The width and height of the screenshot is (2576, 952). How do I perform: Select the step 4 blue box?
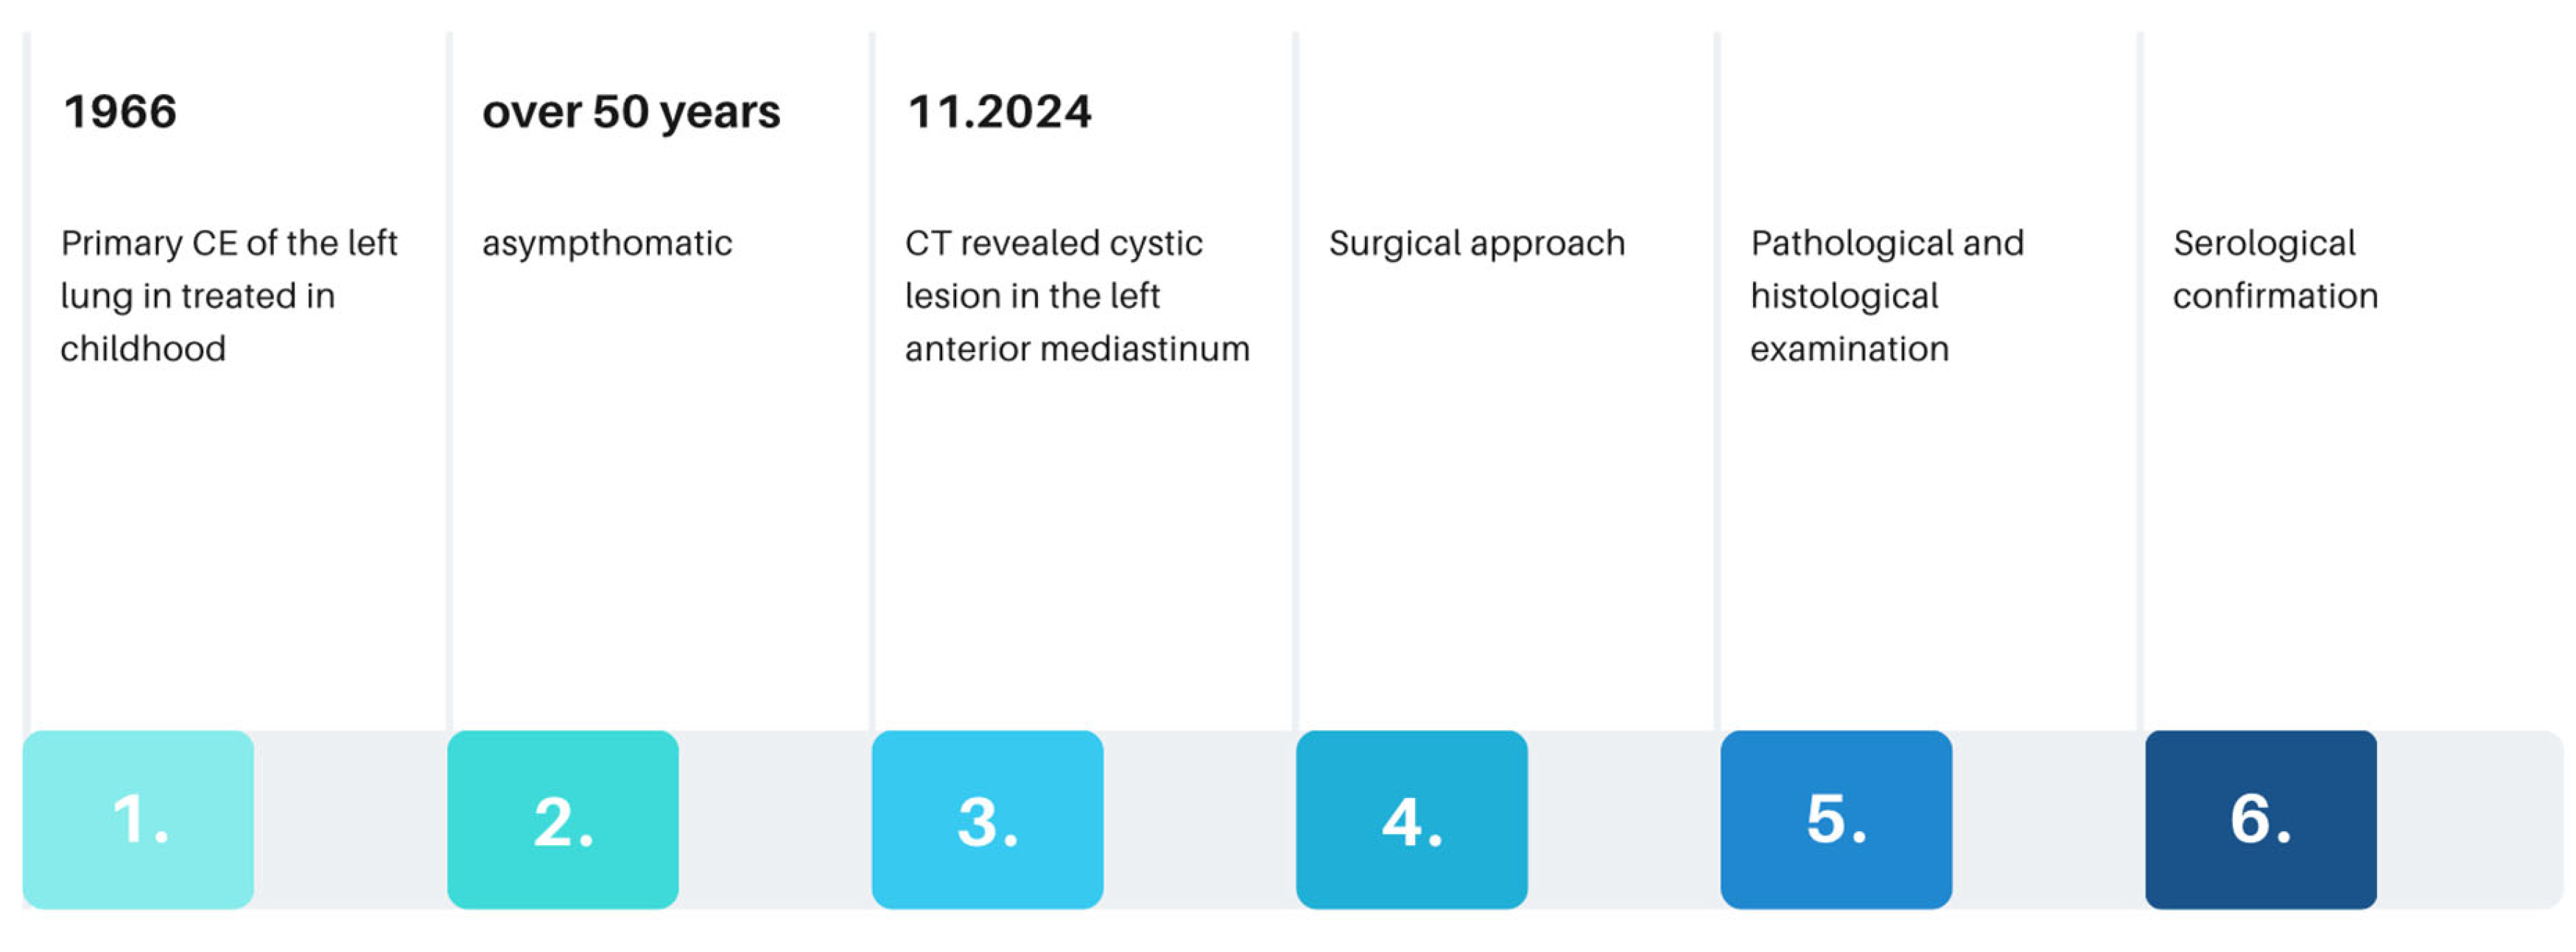[x=1411, y=819]
